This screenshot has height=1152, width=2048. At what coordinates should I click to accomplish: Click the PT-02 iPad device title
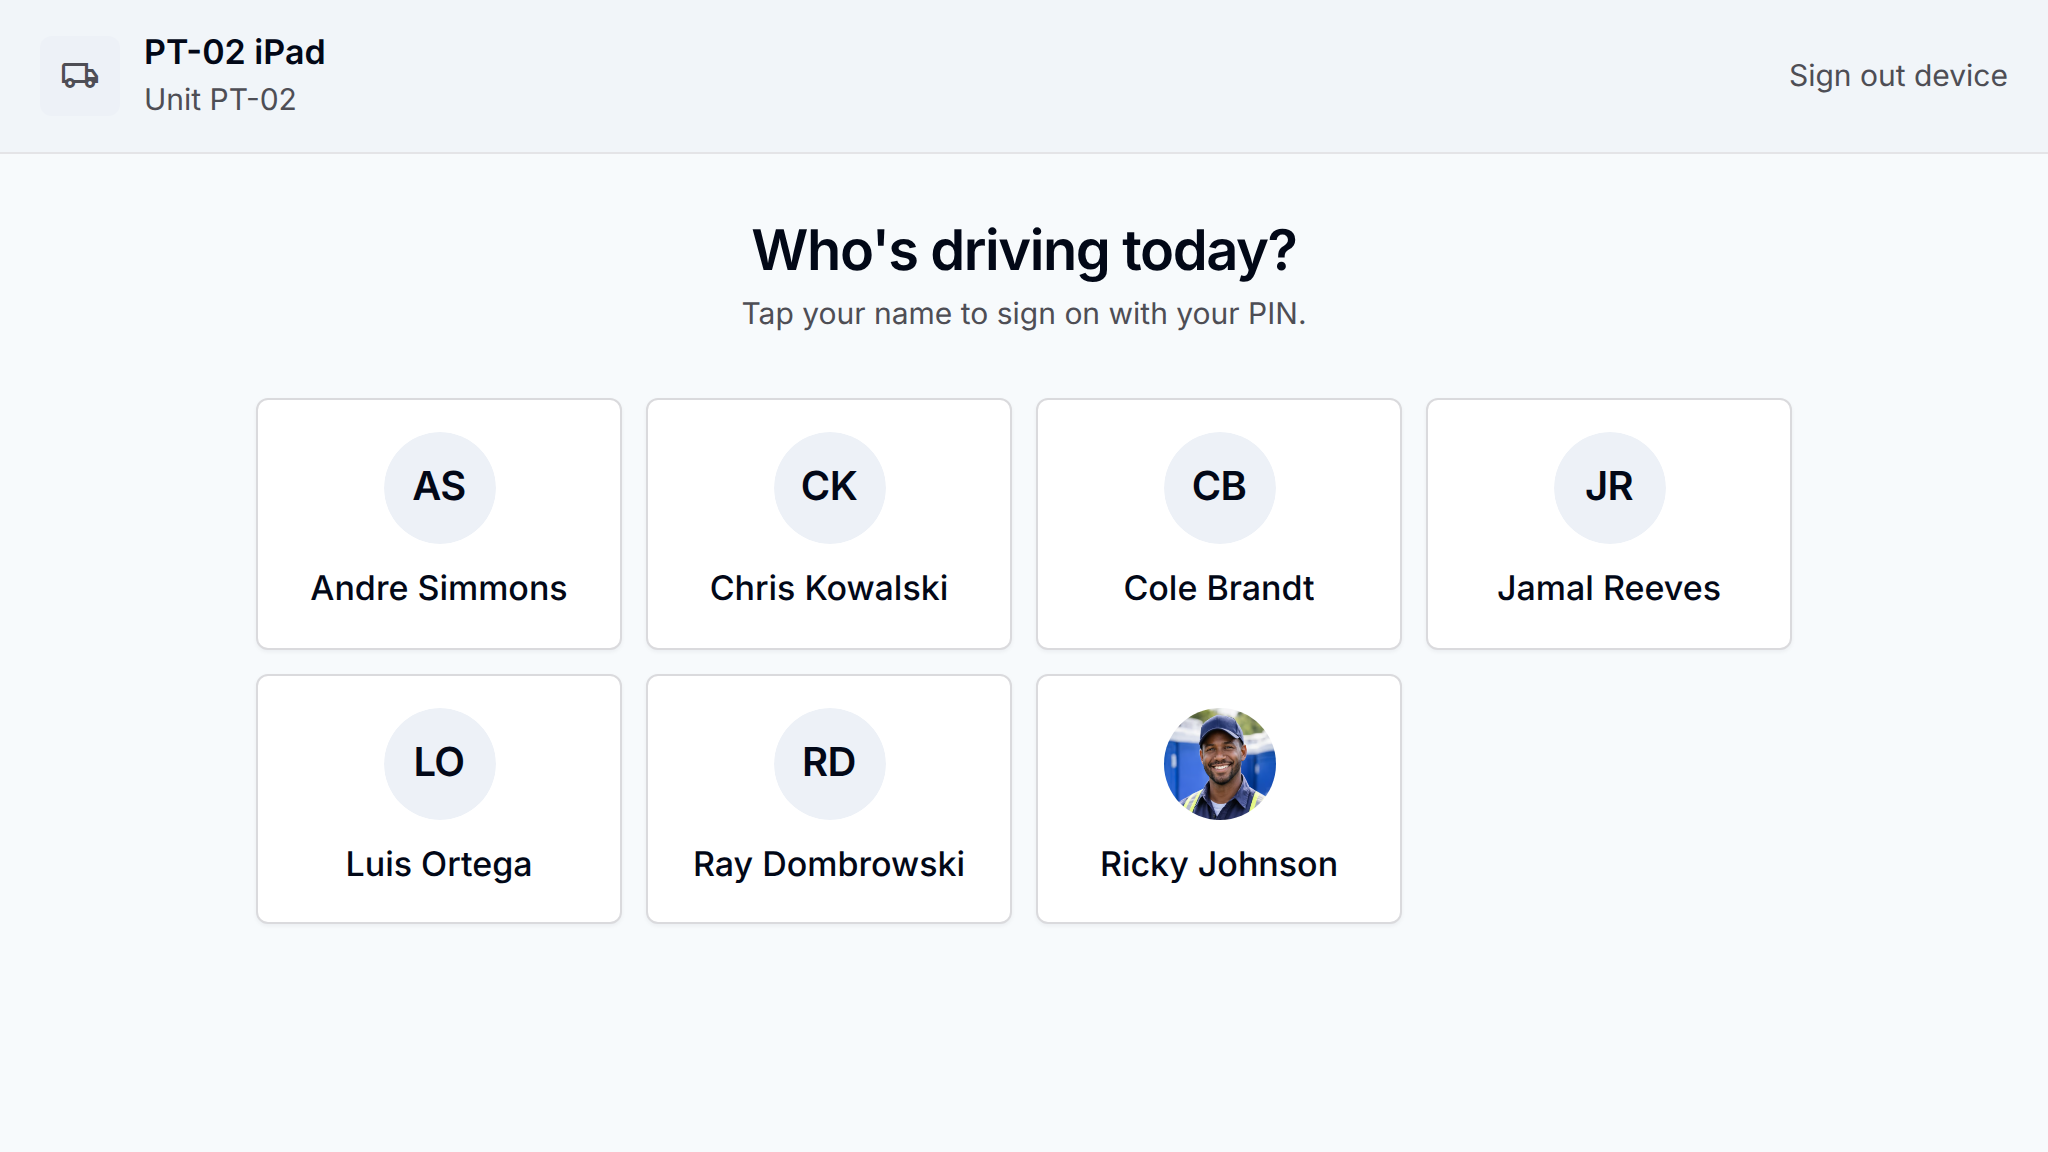pos(234,52)
